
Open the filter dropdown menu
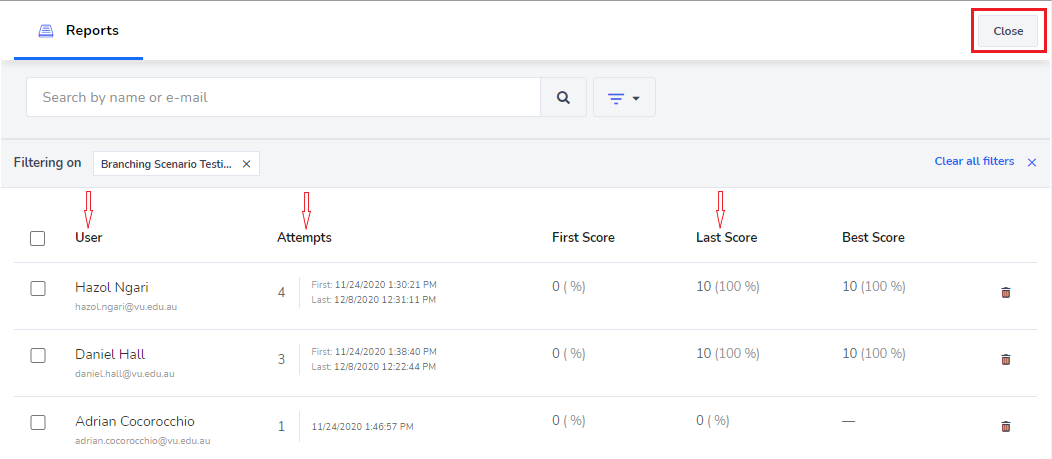point(624,97)
